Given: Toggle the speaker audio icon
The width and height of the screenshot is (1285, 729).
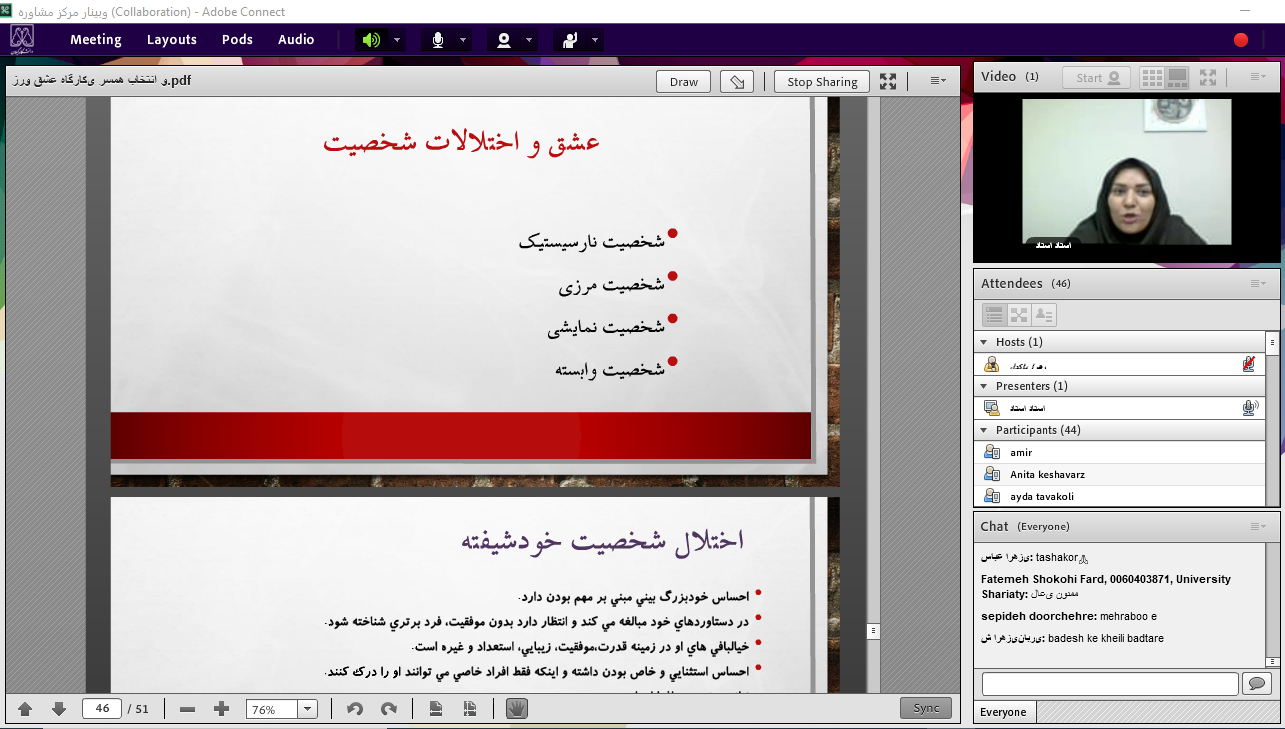Looking at the screenshot, I should [x=371, y=40].
